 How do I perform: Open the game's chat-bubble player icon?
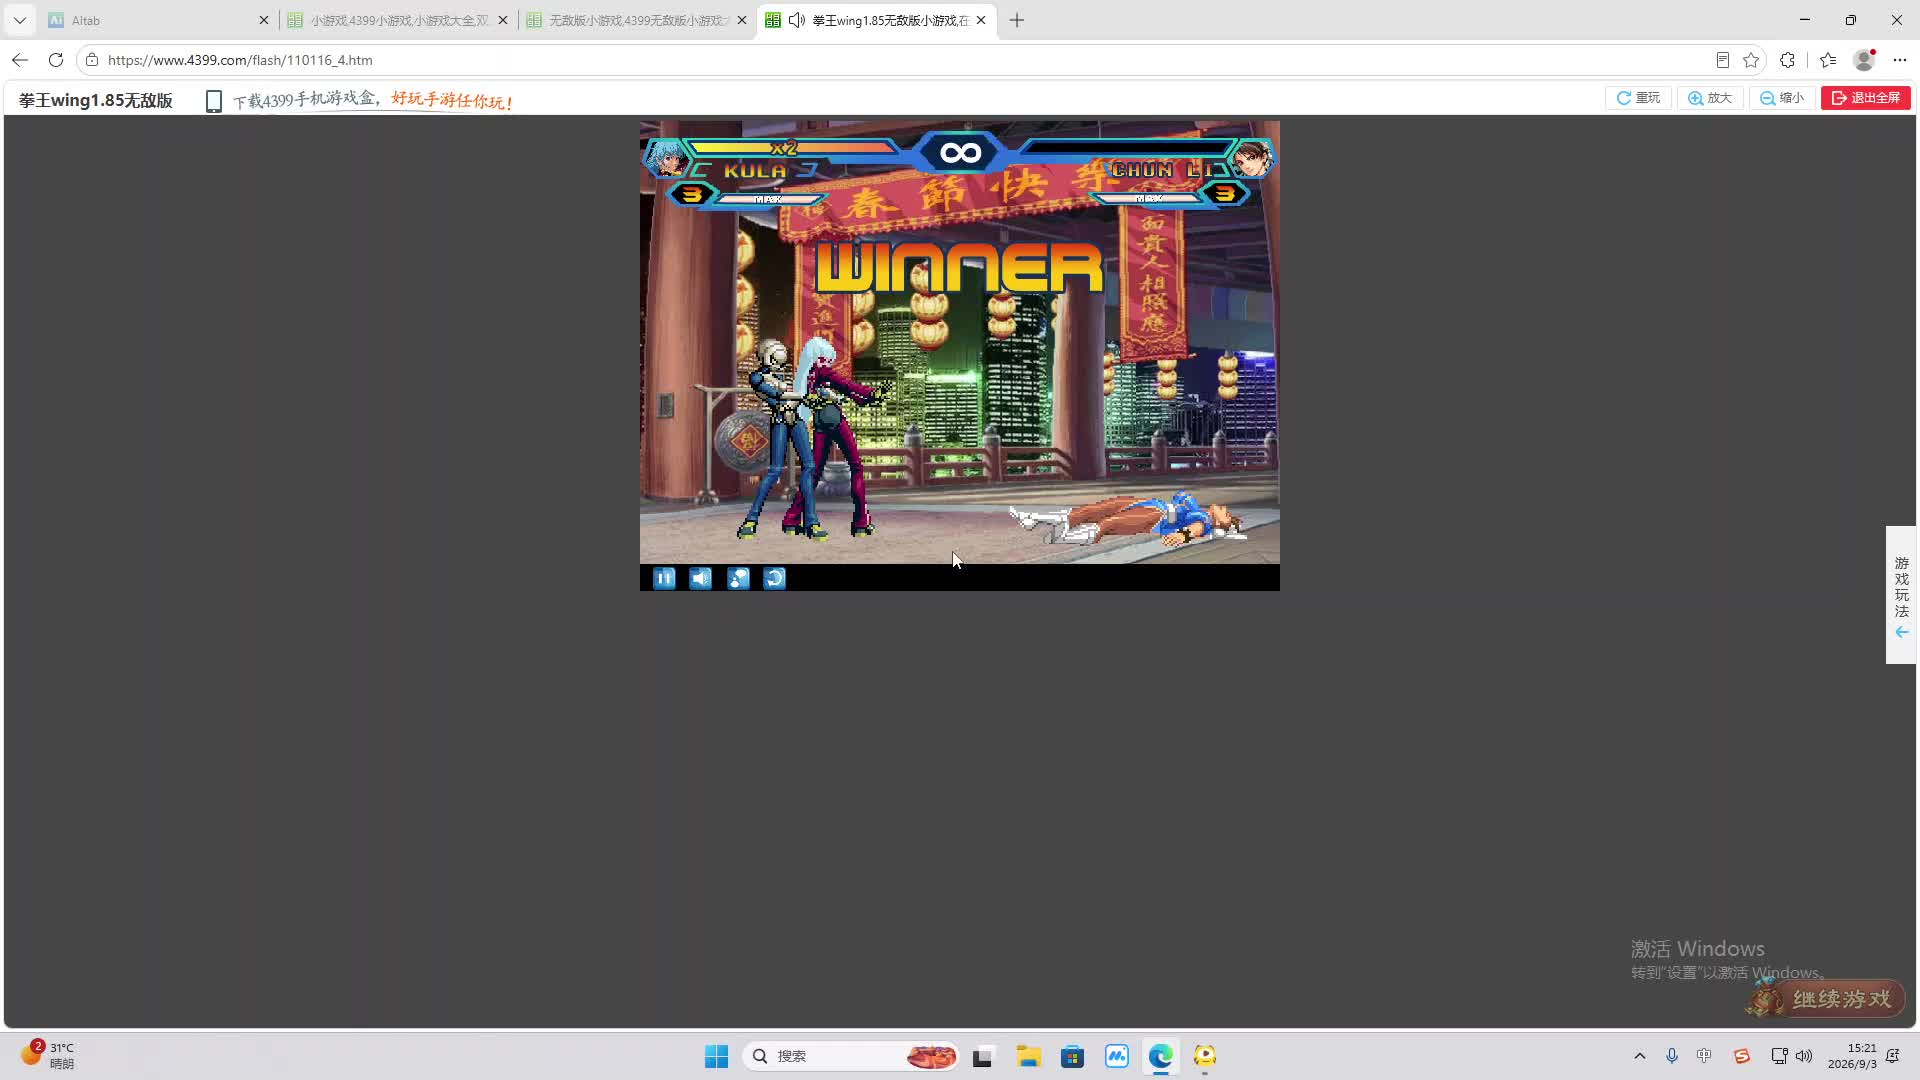(x=738, y=578)
